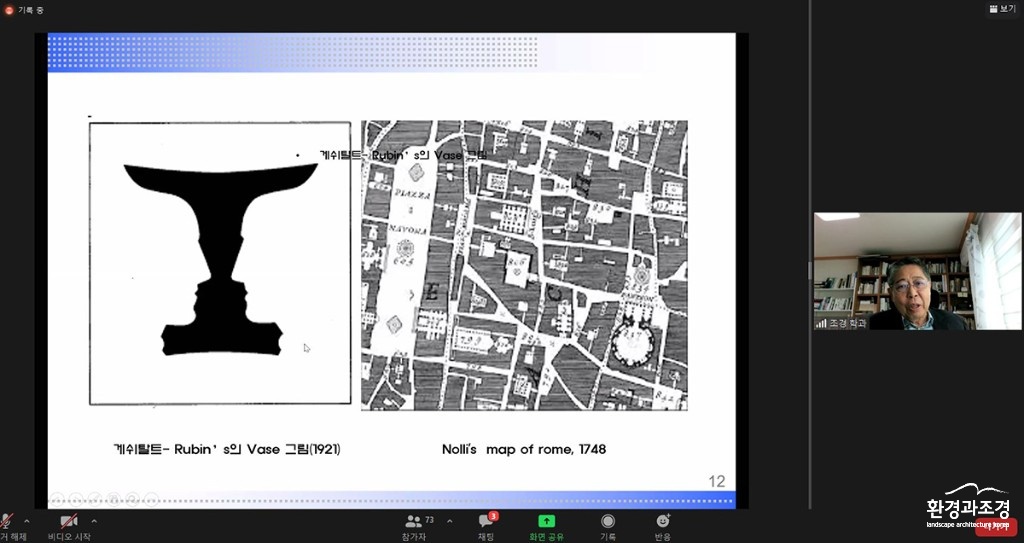Click the Rubin's vase illustration on the slide
Screen dimensions: 1024x543
pyautogui.click(x=220, y=263)
